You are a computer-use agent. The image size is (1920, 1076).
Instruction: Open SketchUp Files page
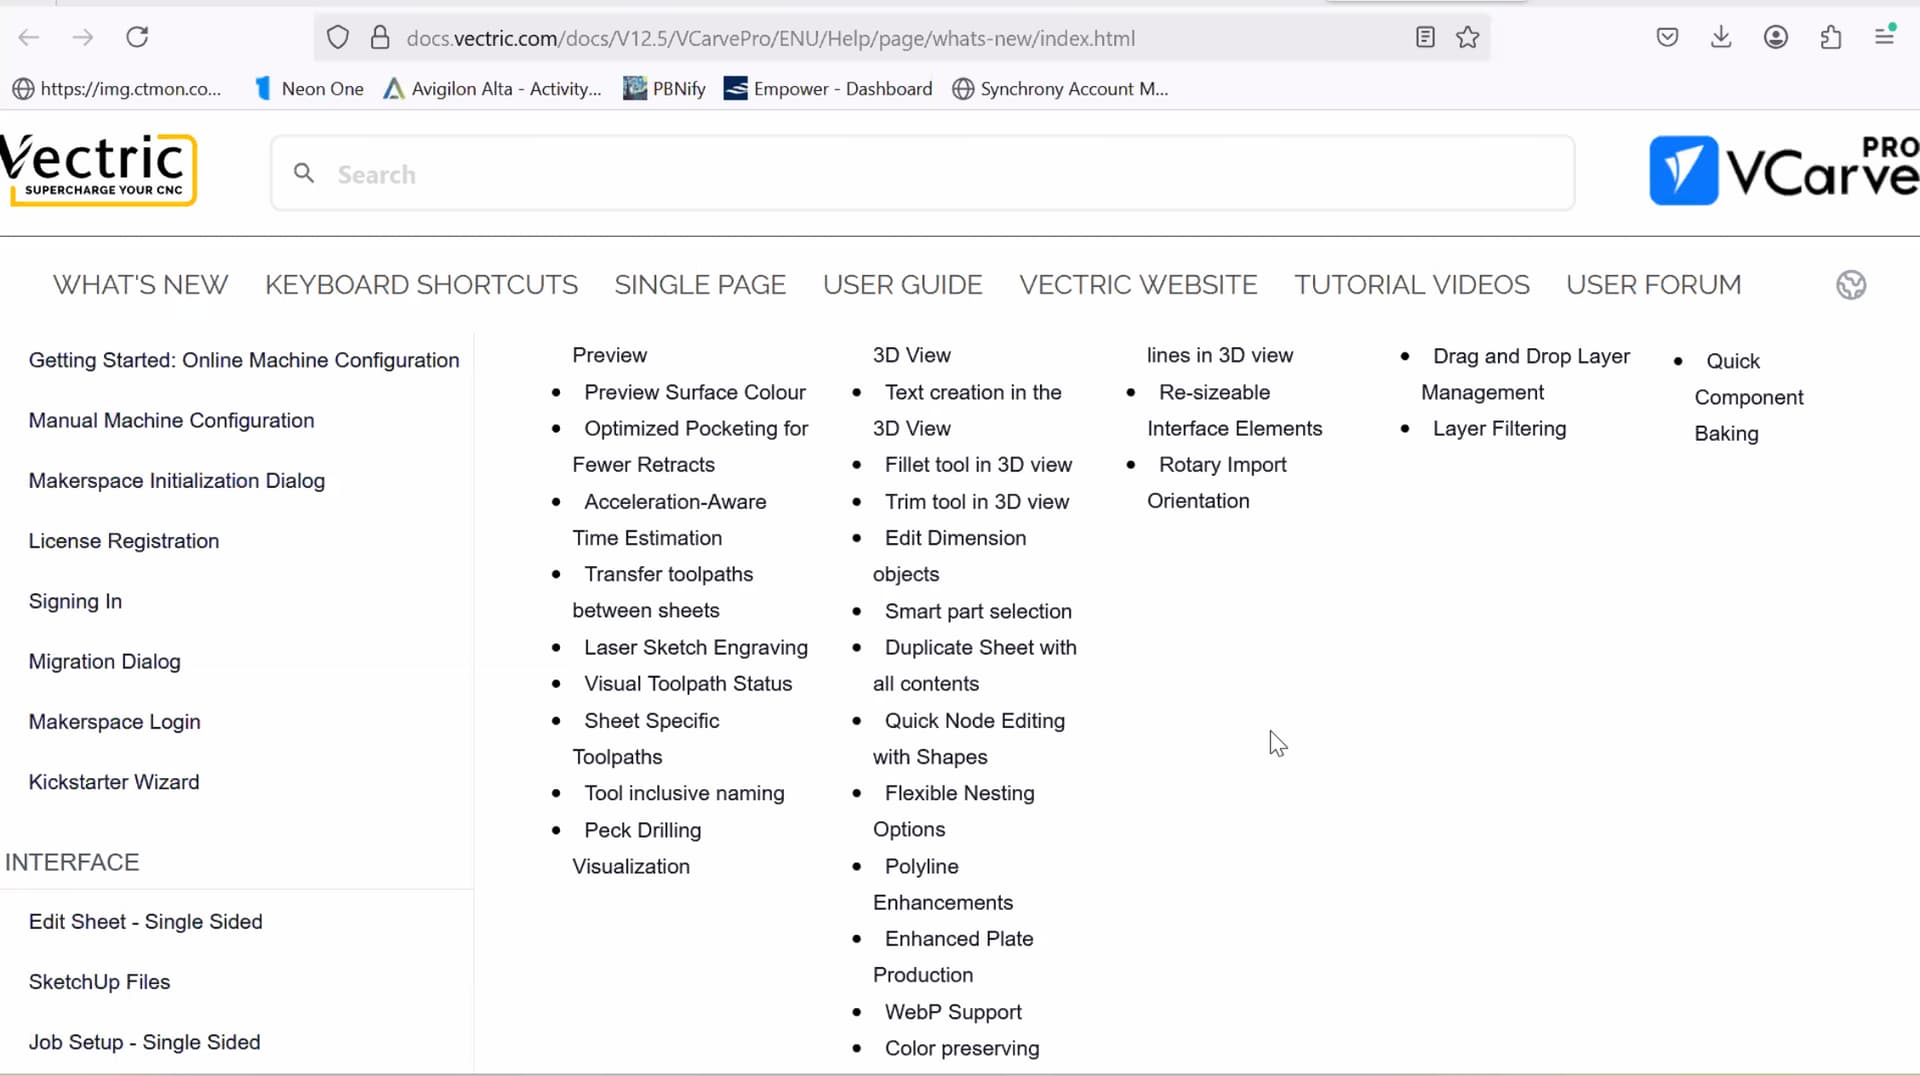(x=99, y=982)
